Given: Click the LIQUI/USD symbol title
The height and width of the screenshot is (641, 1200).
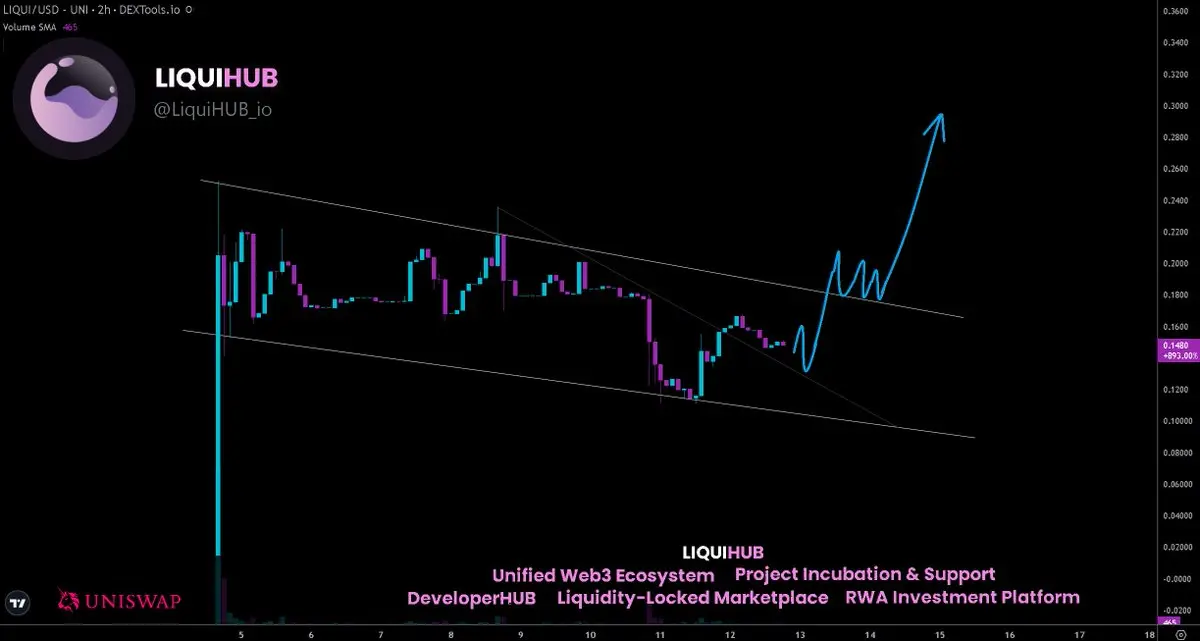Looking at the screenshot, I should pyautogui.click(x=33, y=10).
